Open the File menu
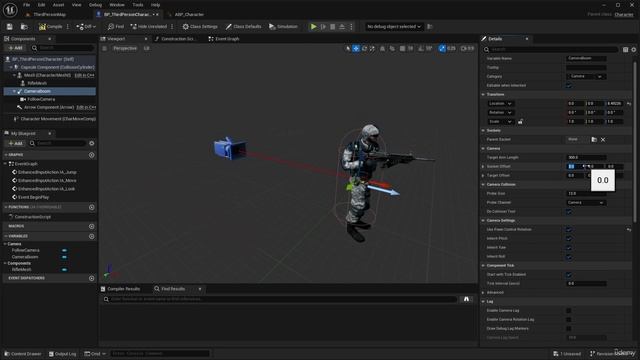 [x=27, y=5]
